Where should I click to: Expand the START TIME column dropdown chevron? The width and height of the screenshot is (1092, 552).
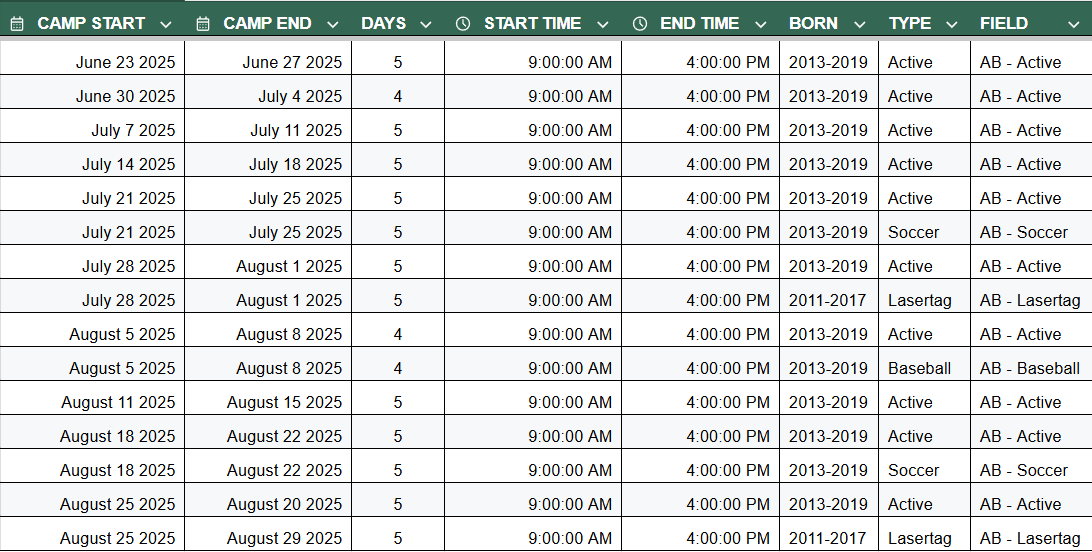coord(602,24)
